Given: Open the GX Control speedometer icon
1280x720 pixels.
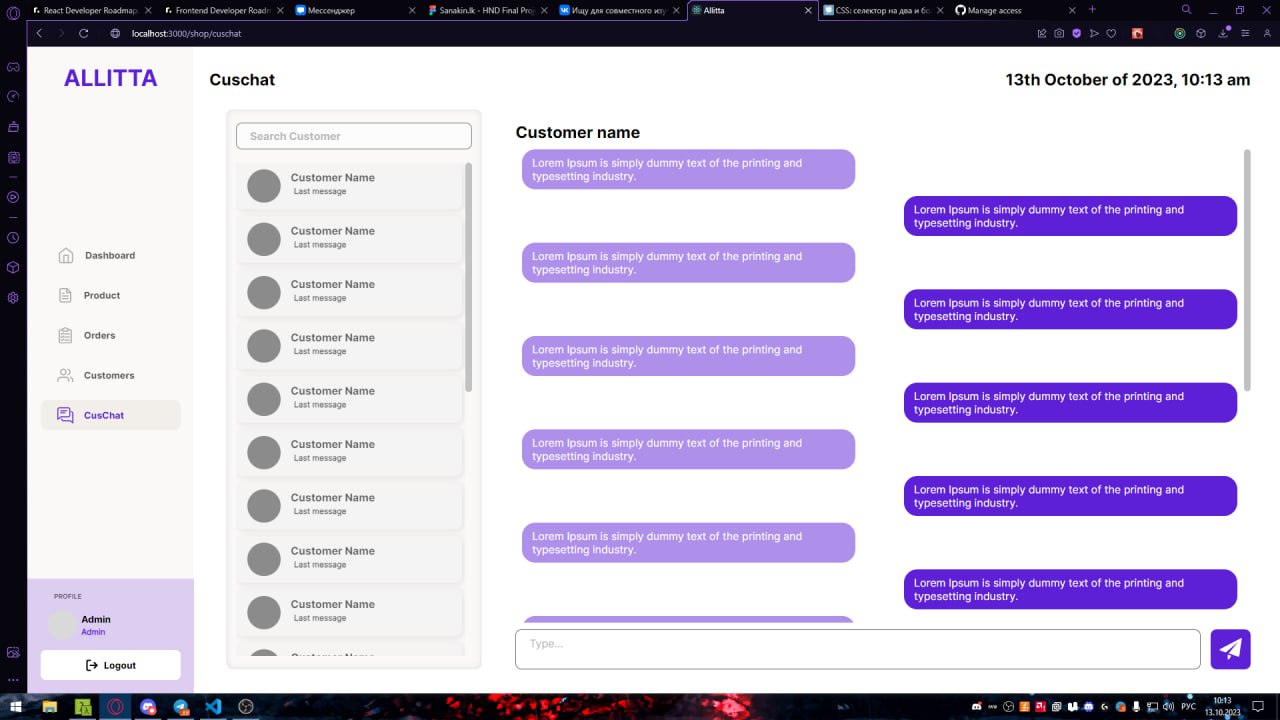Looking at the screenshot, I should click(13, 97).
